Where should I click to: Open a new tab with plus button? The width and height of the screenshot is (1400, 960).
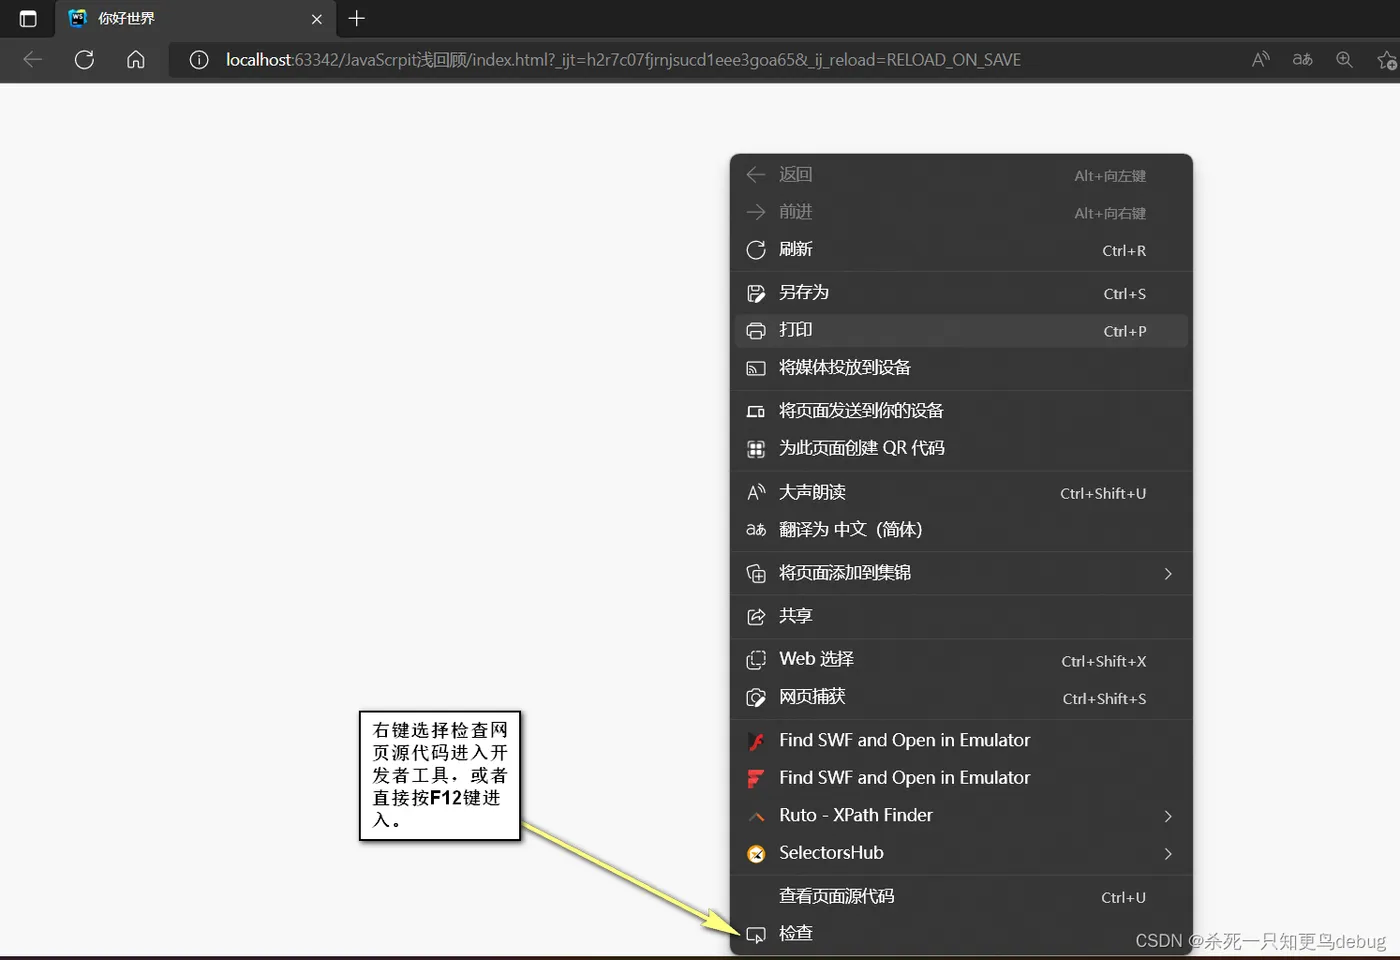pos(357,18)
